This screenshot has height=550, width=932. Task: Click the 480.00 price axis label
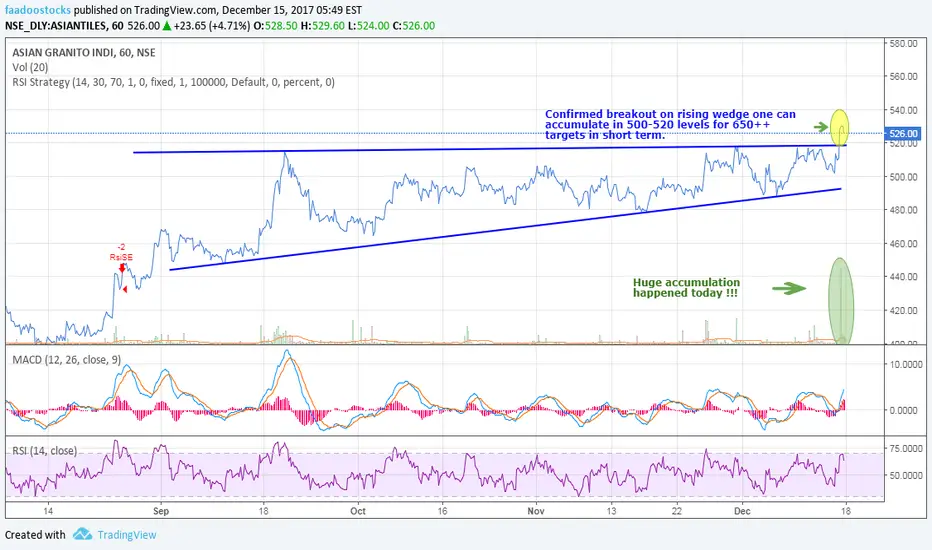pos(903,210)
